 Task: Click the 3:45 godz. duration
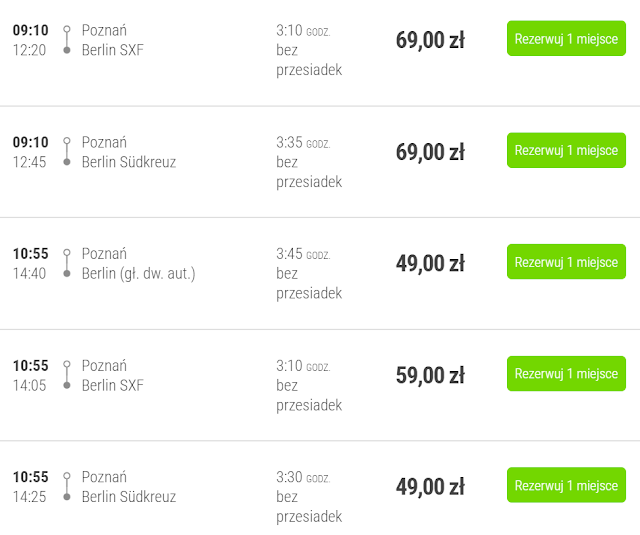pyautogui.click(x=302, y=254)
